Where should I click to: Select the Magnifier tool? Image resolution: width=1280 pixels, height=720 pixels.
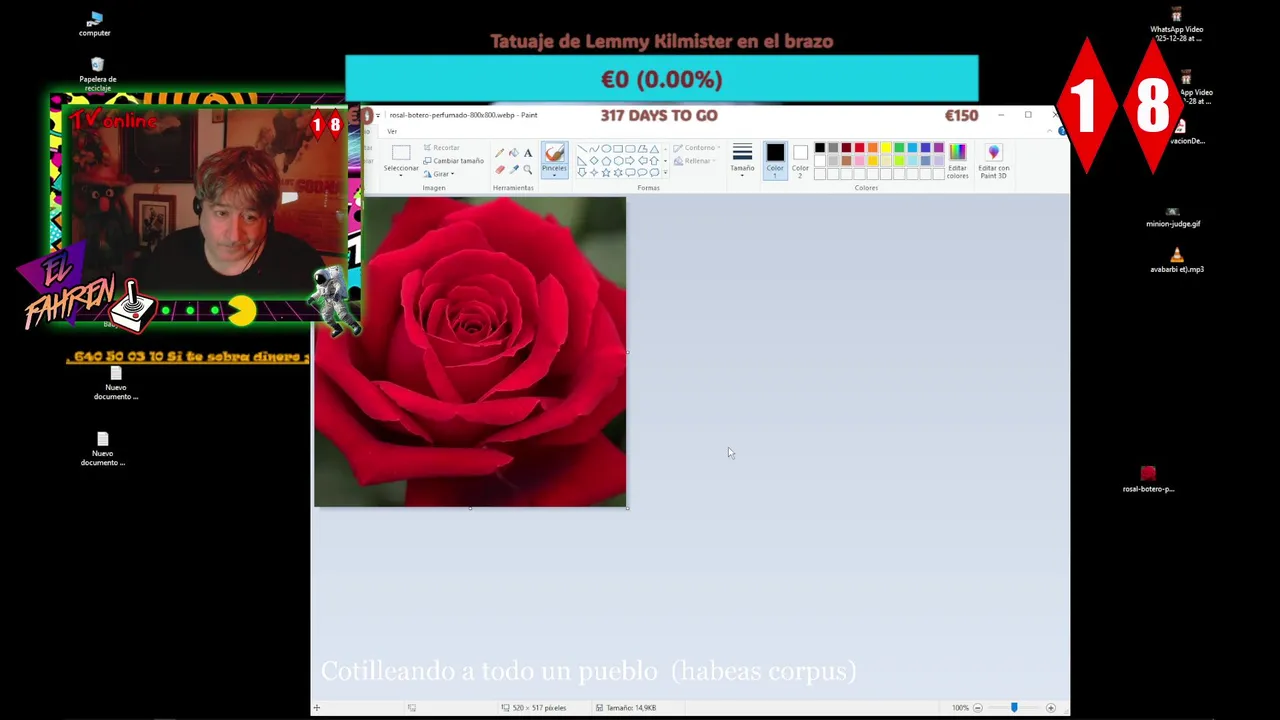pyautogui.click(x=528, y=170)
